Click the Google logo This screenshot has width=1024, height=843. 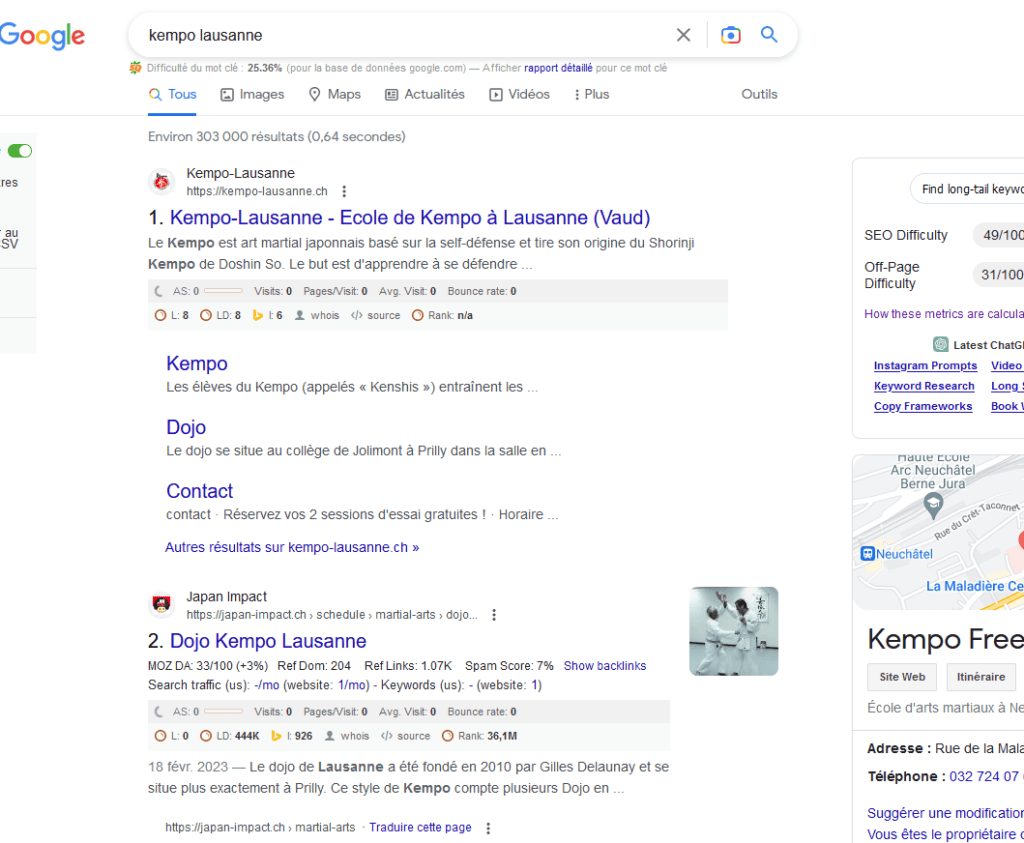coord(43,35)
